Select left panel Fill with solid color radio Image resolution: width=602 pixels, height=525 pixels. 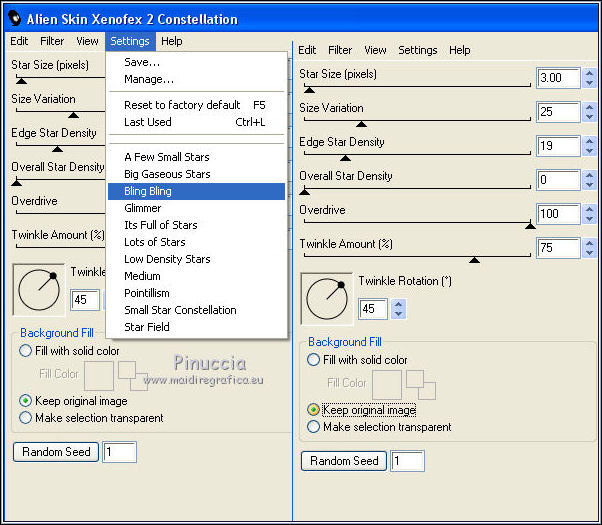pyautogui.click(x=25, y=351)
